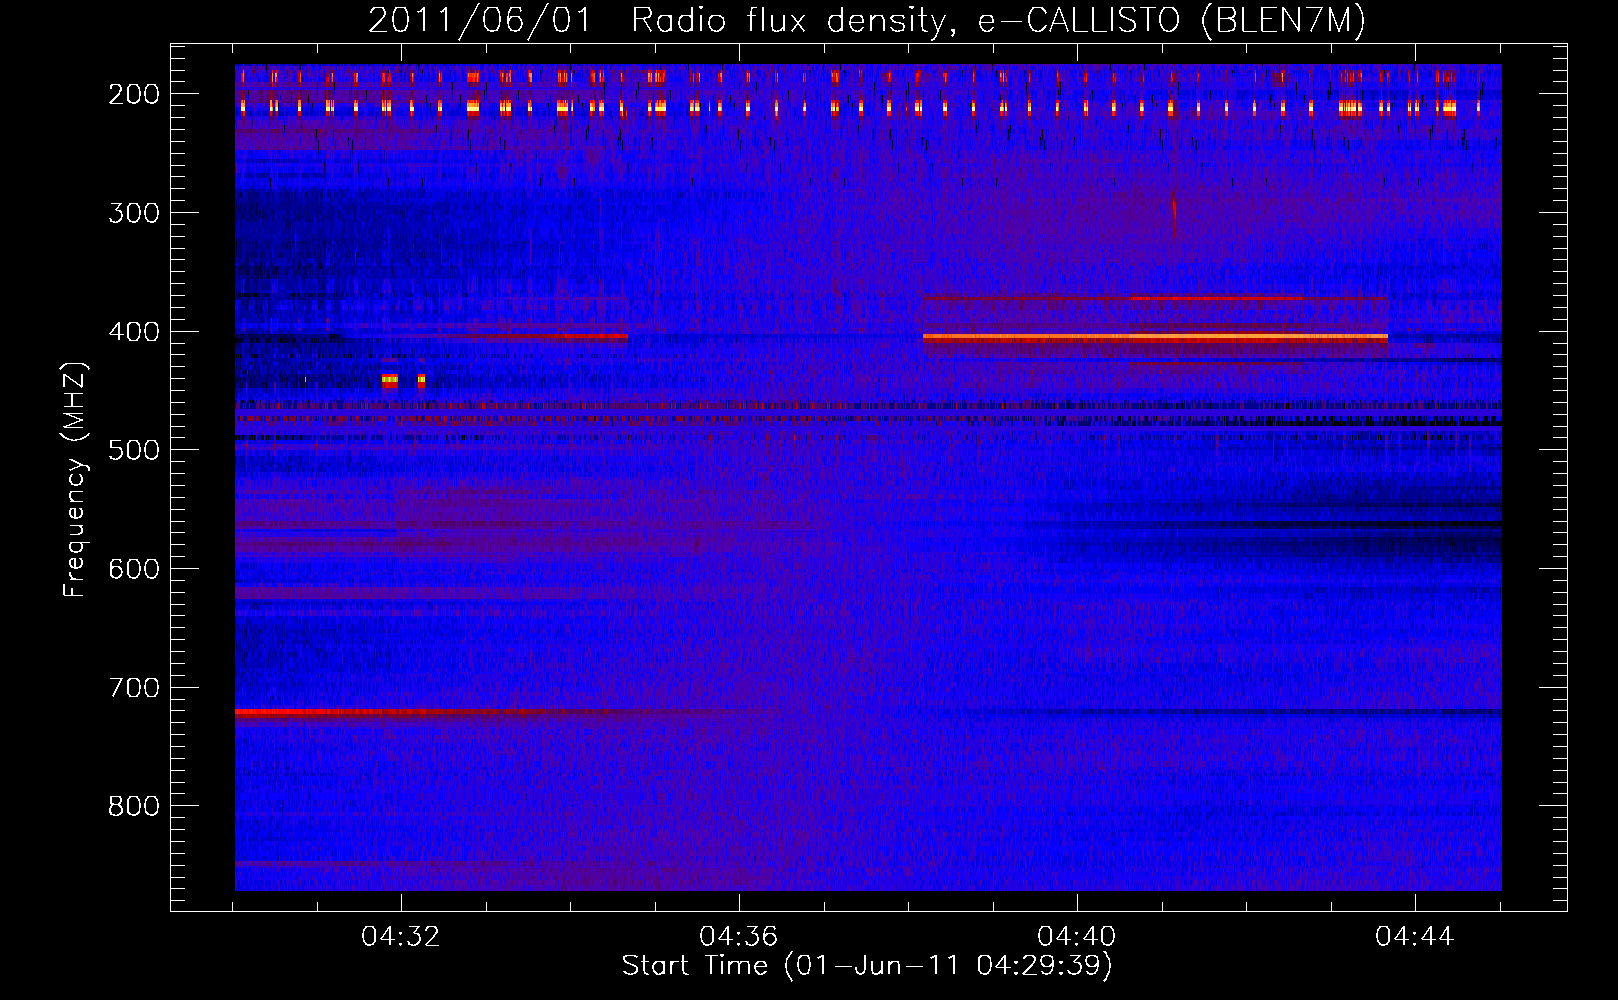Click the 04:44 time tick label
Screen dimensions: 1618x1000
[1415, 936]
